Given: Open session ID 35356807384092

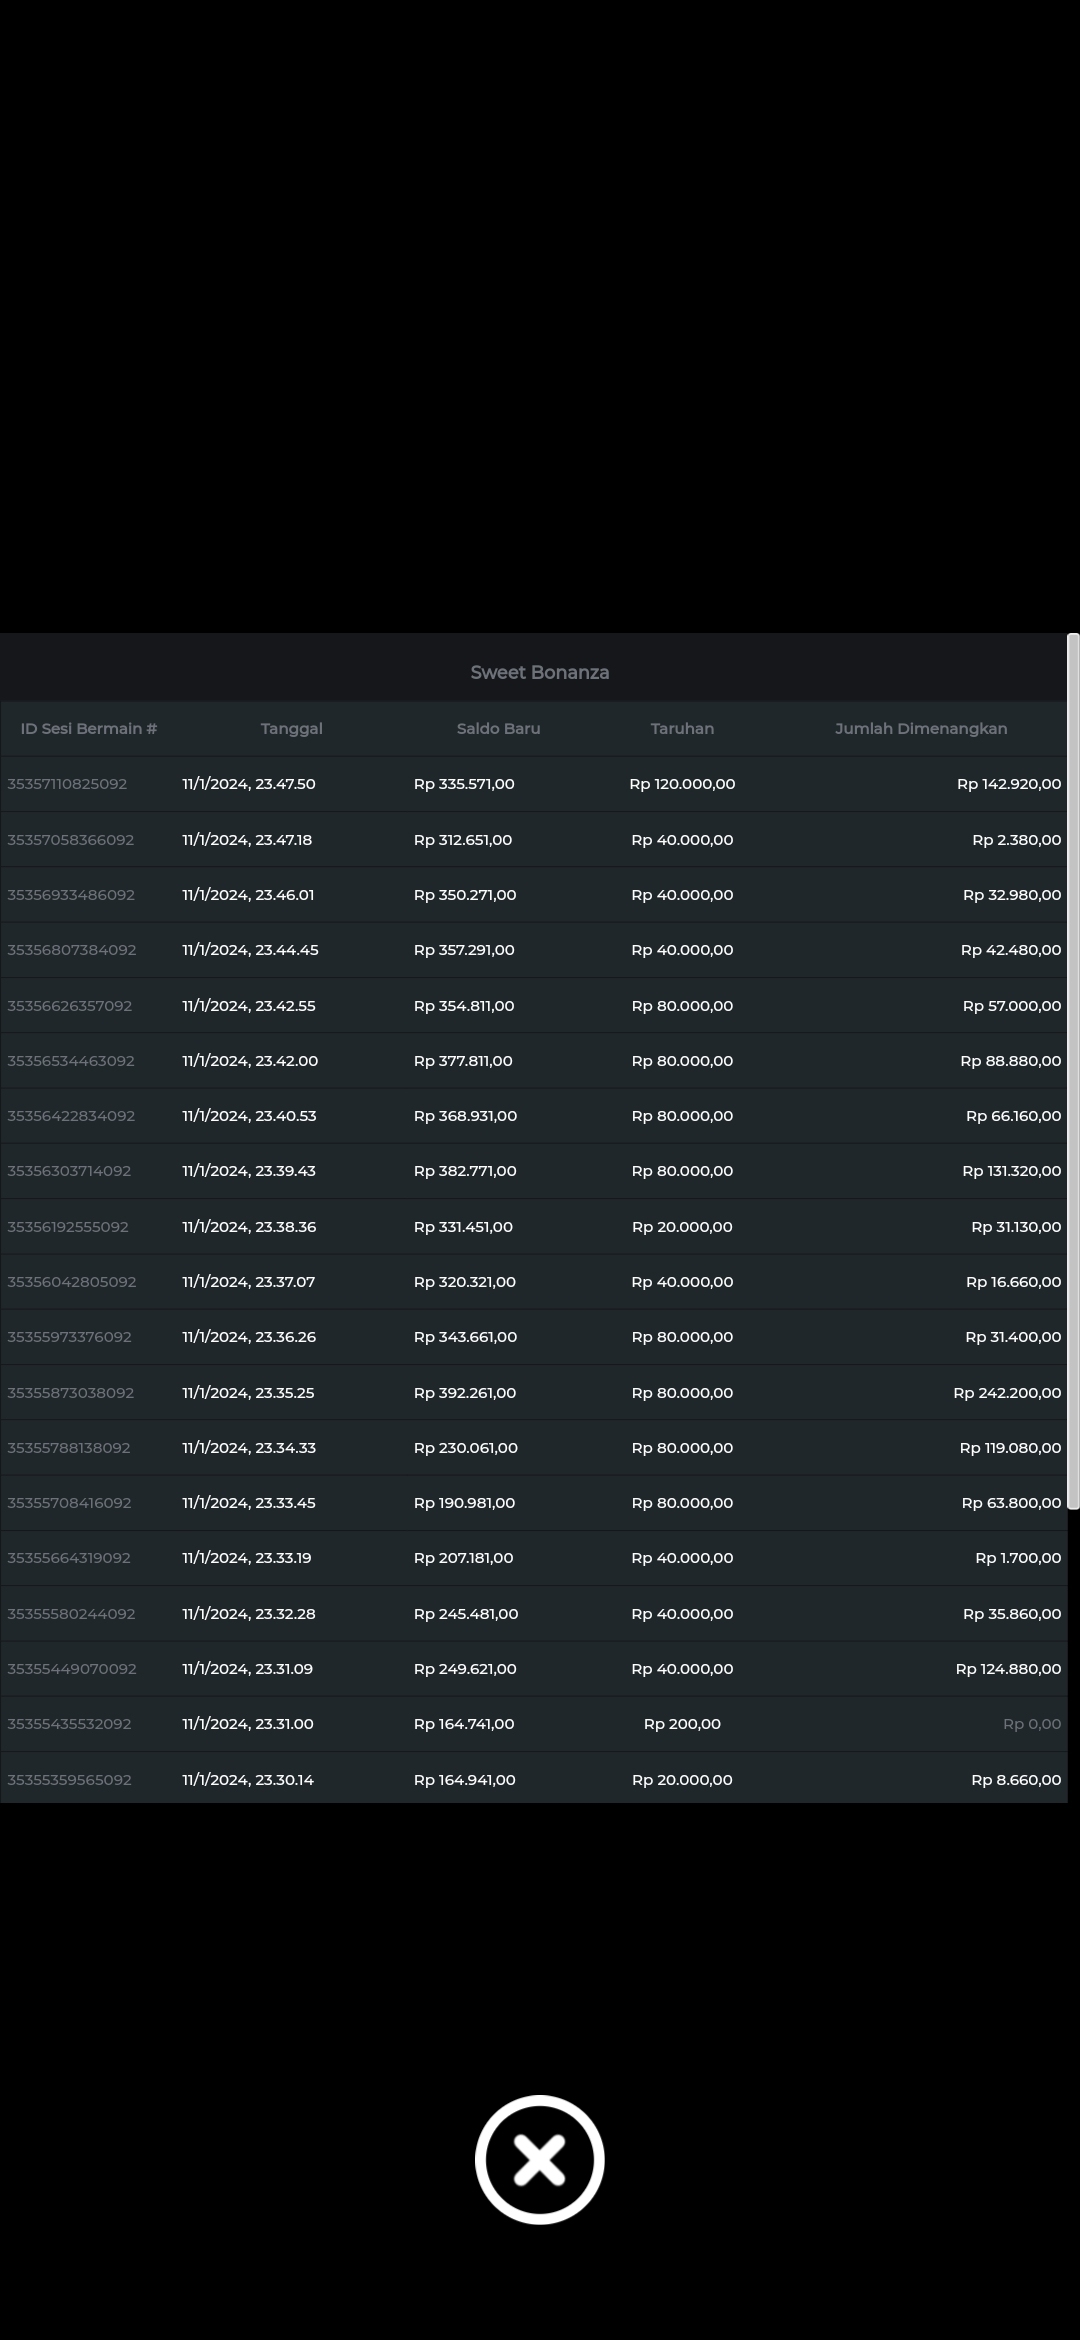Looking at the screenshot, I should 71,950.
